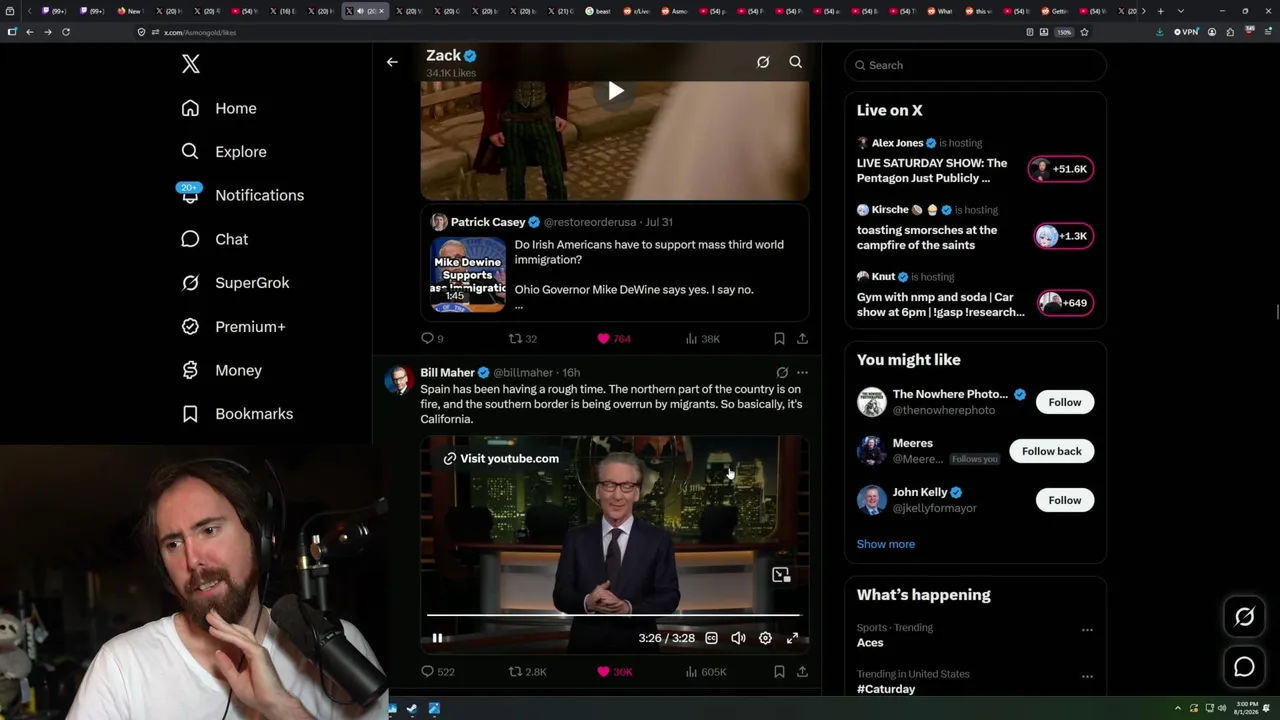Open Notifications in the sidebar
1280x720 pixels.
[x=242, y=195]
